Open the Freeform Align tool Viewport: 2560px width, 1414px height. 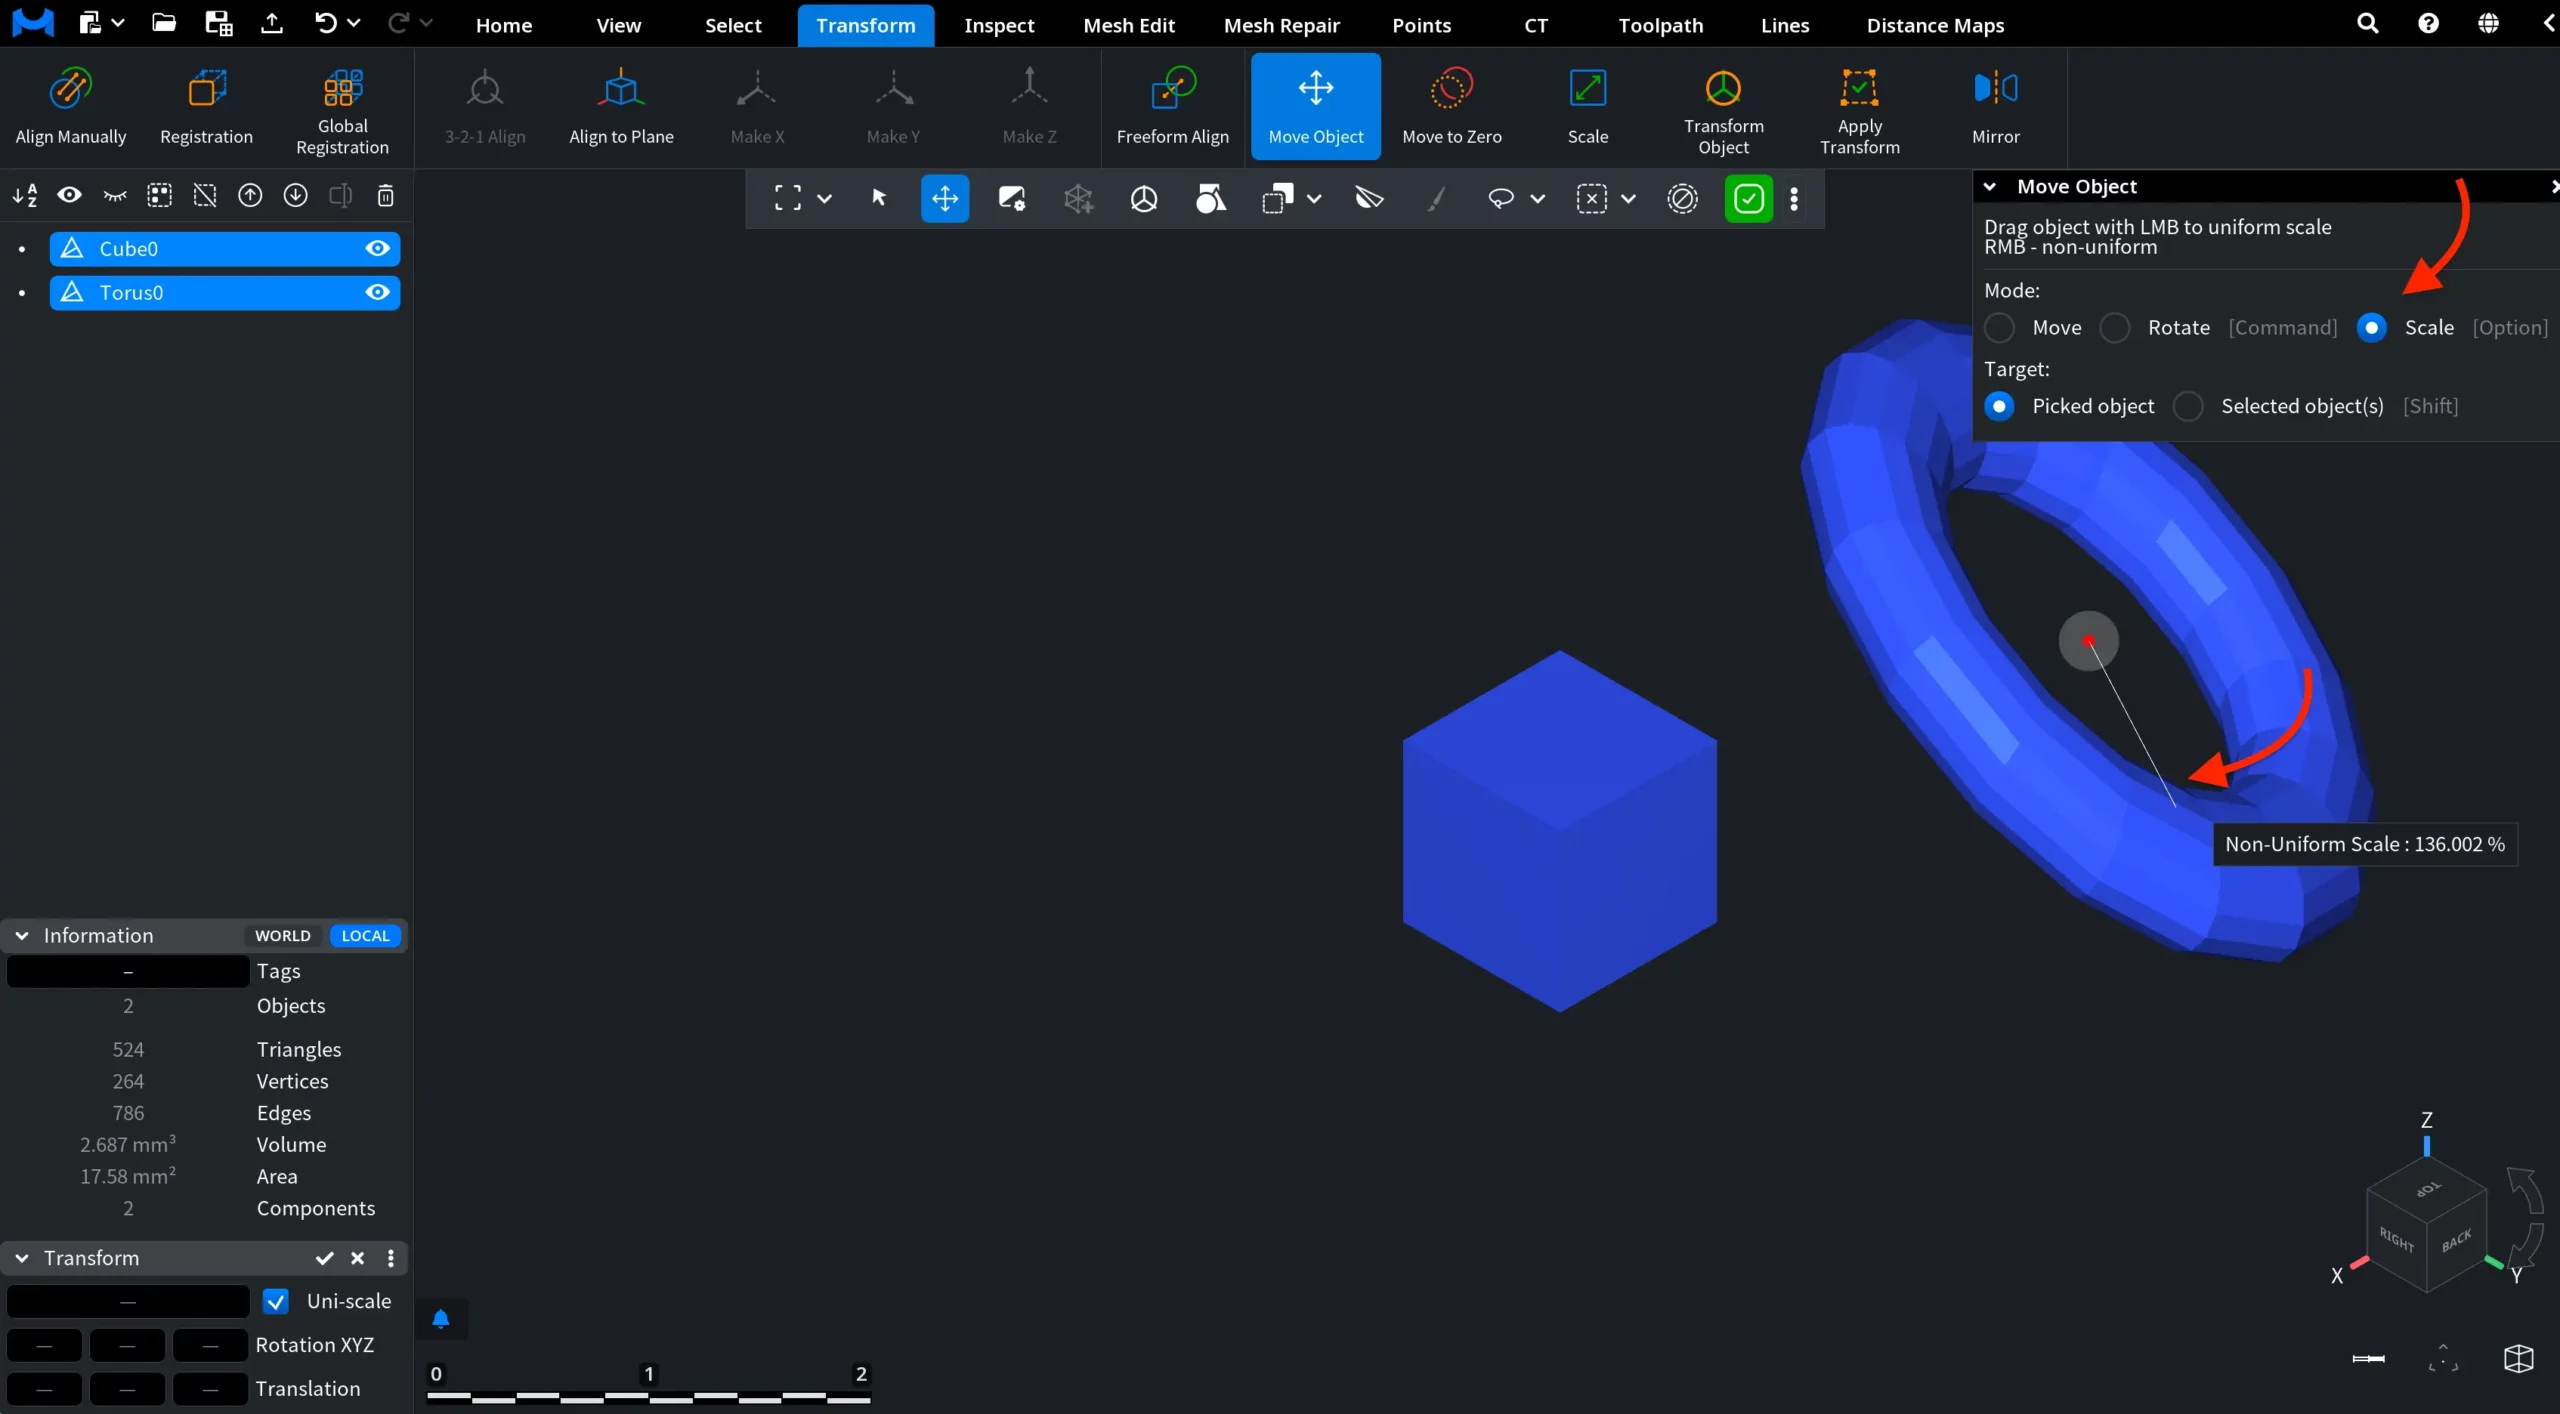tap(1172, 107)
